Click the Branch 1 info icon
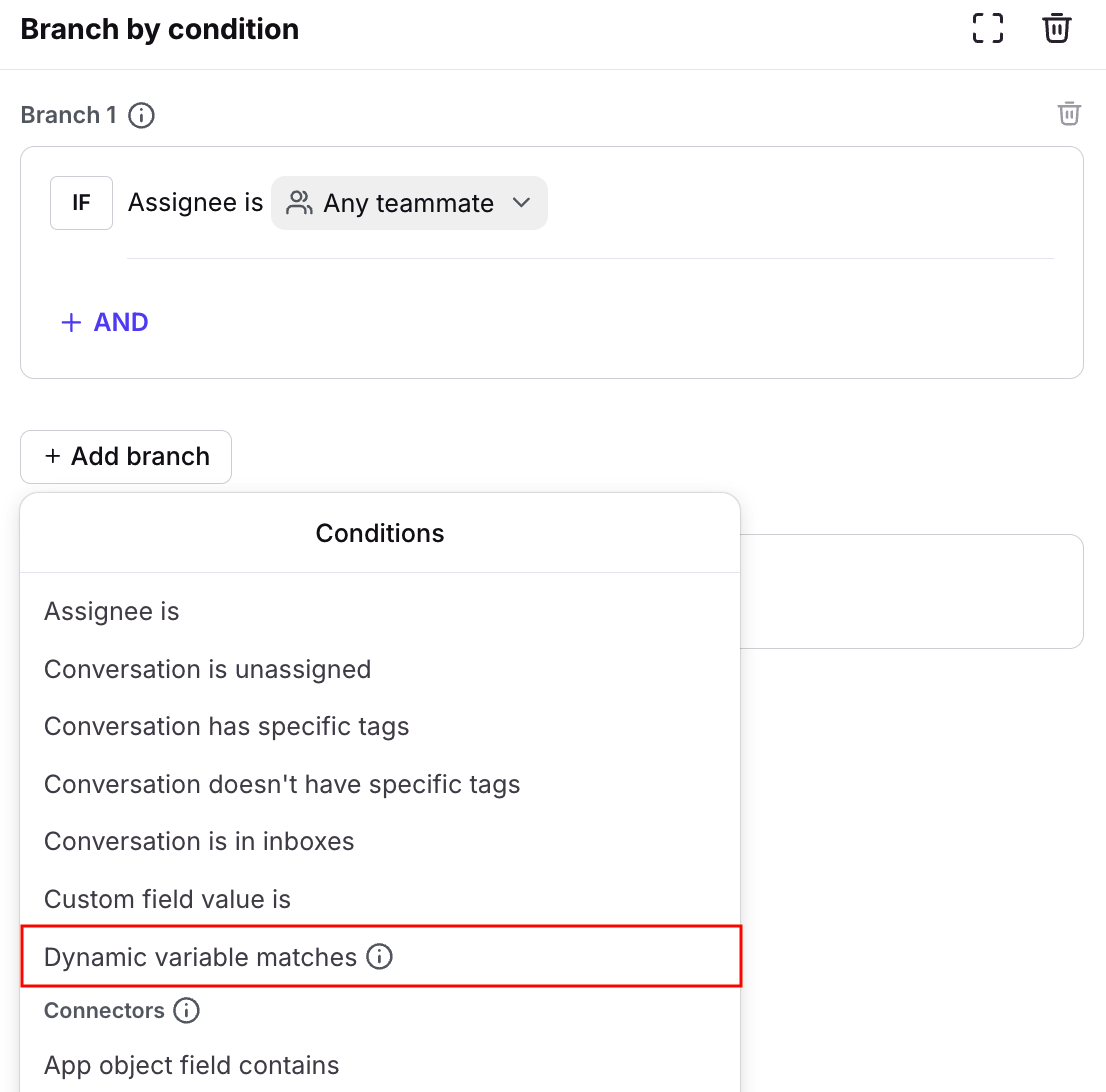The width and height of the screenshot is (1106, 1092). 142,116
